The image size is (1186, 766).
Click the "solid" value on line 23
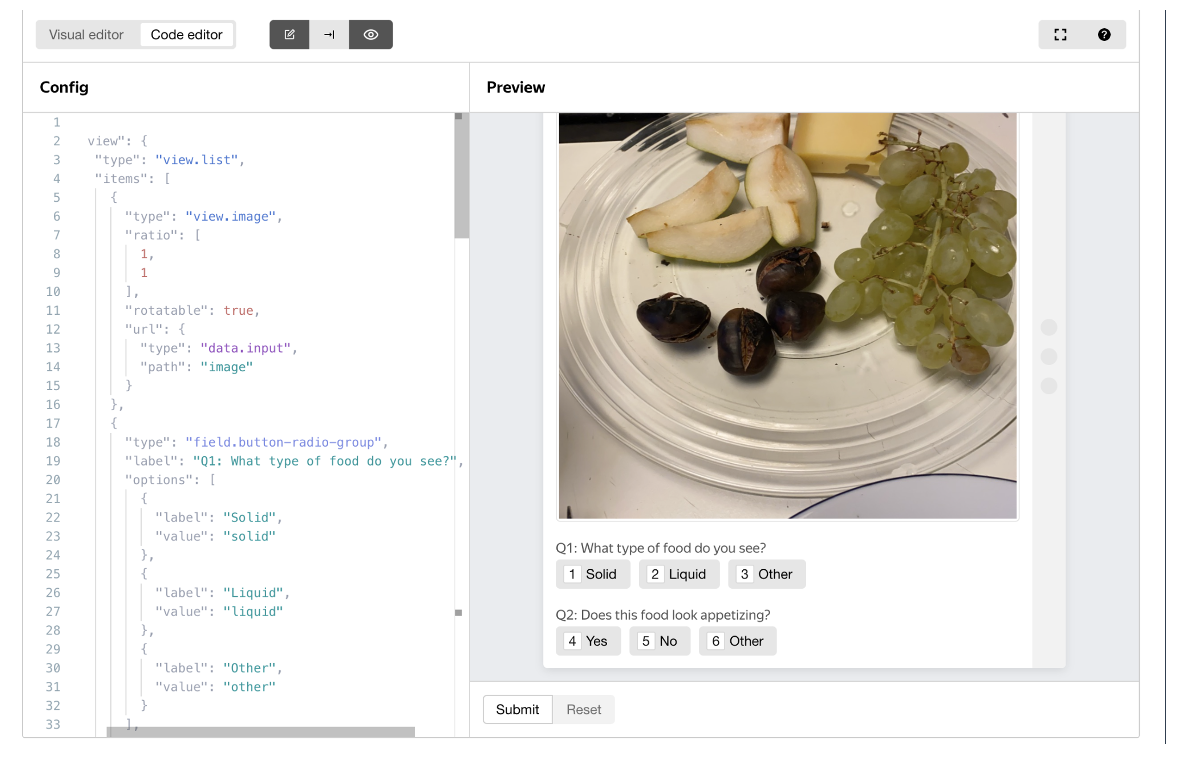250,536
